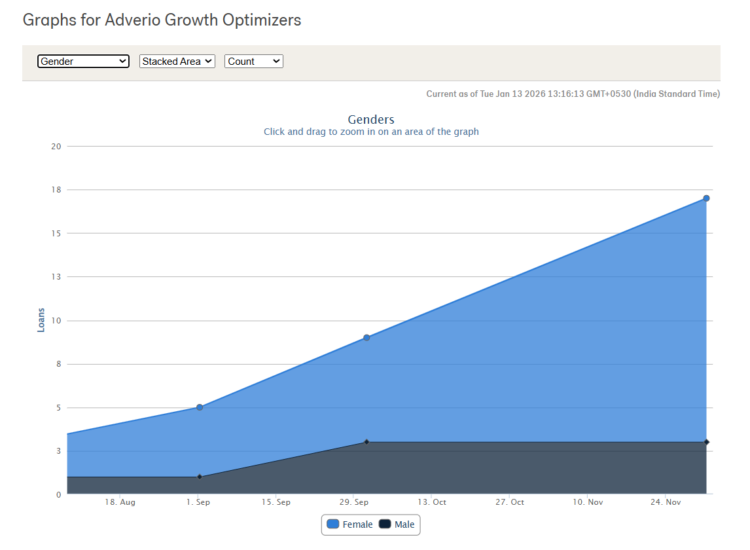
Task: Expand the Count measure dropdown
Action: pyautogui.click(x=254, y=61)
